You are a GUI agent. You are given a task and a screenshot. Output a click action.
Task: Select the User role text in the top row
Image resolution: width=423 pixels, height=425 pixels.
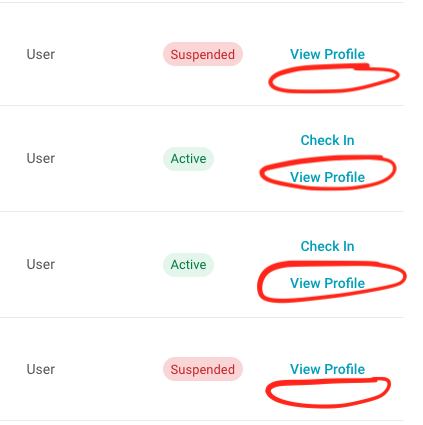41,54
